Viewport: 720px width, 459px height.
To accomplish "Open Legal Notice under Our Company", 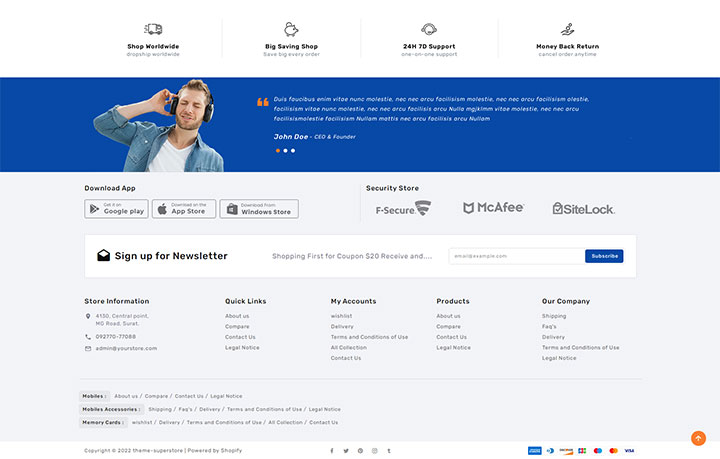I will click(559, 358).
